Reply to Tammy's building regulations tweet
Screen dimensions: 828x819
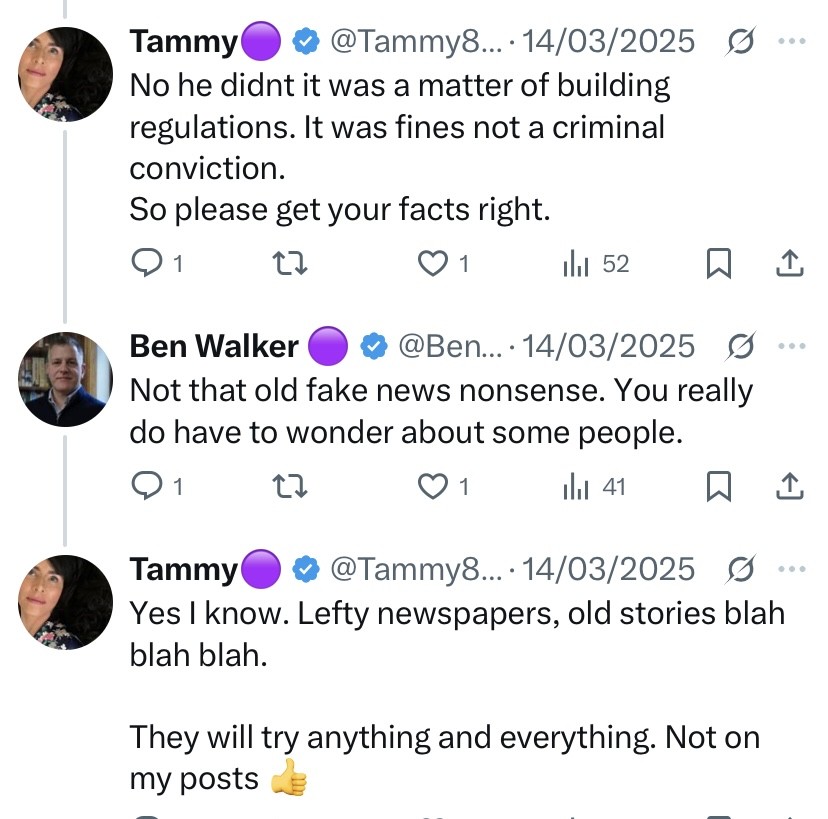tap(147, 263)
